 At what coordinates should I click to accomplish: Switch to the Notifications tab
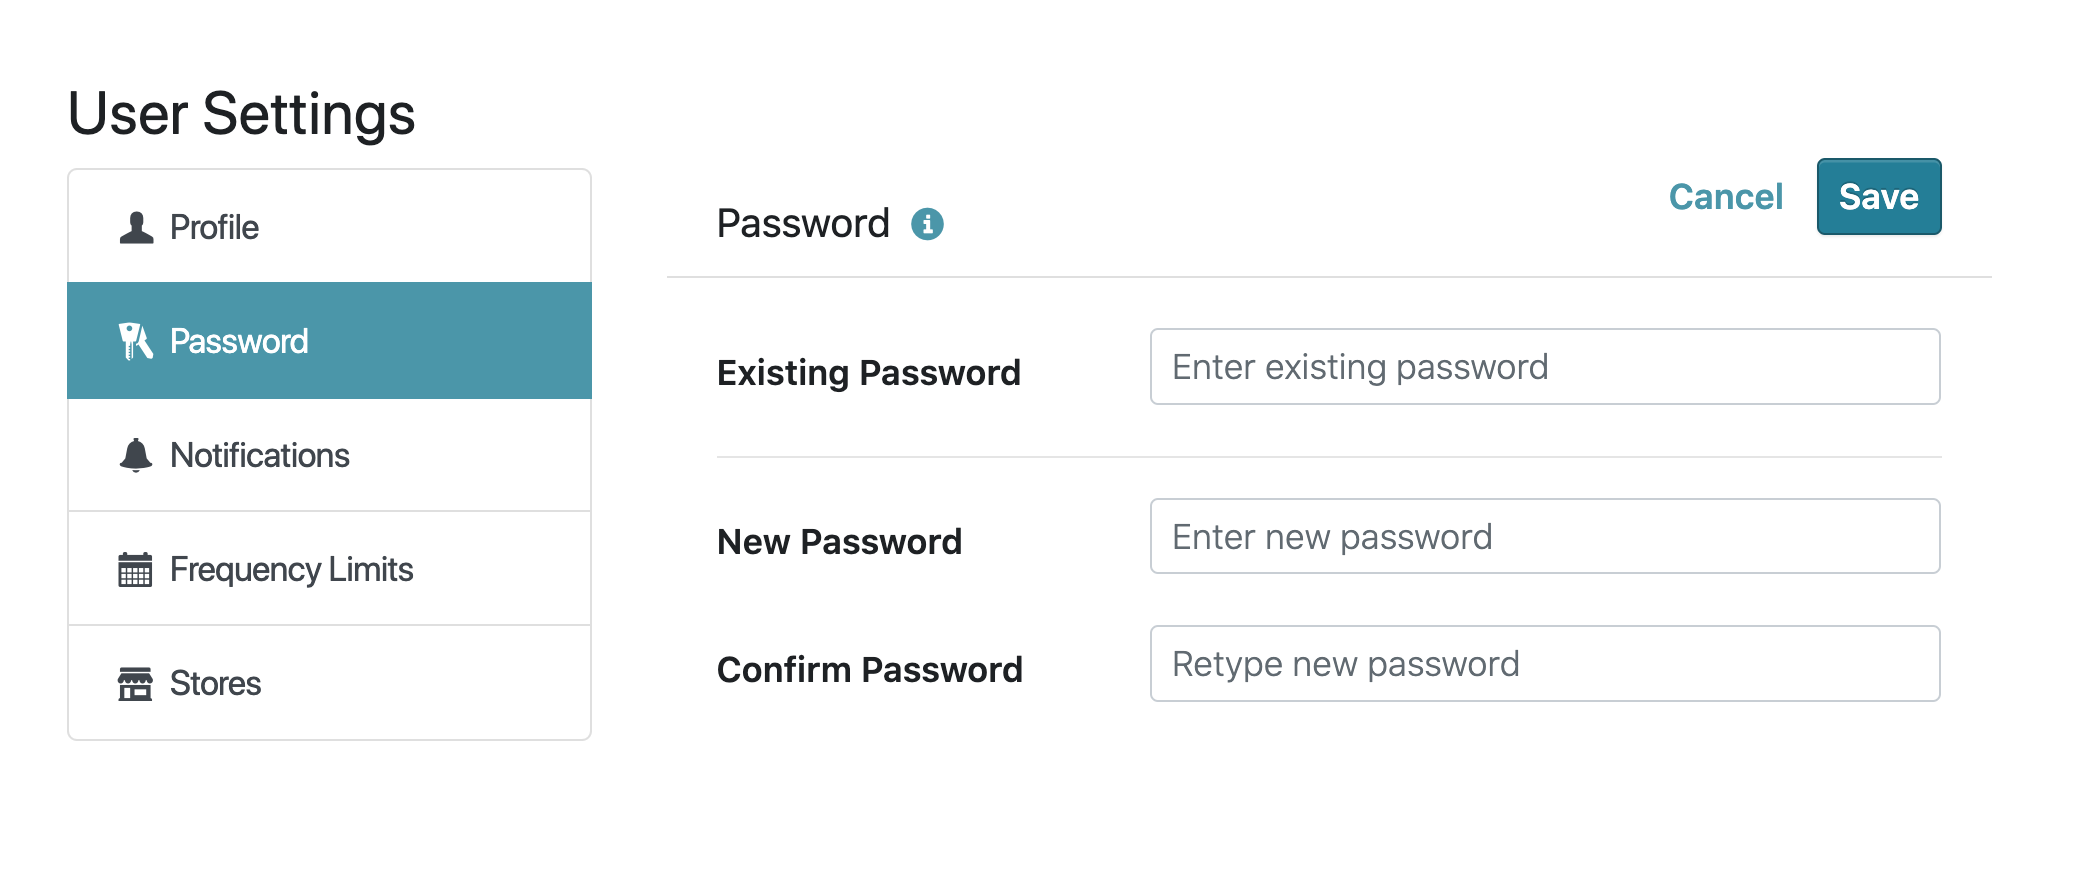coord(329,455)
